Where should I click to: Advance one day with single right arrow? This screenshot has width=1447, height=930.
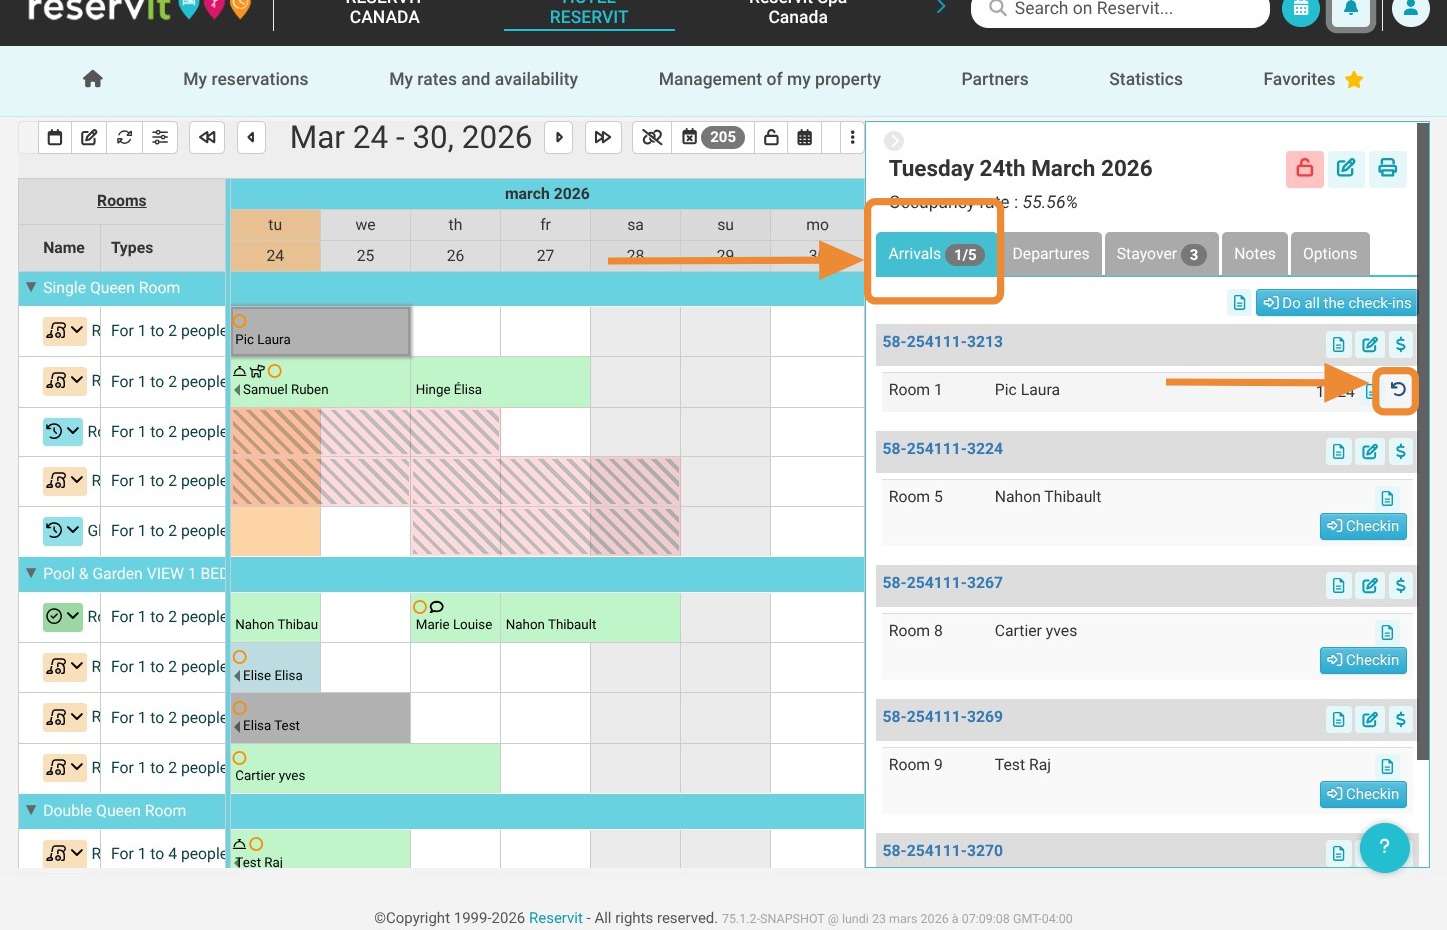(x=559, y=137)
